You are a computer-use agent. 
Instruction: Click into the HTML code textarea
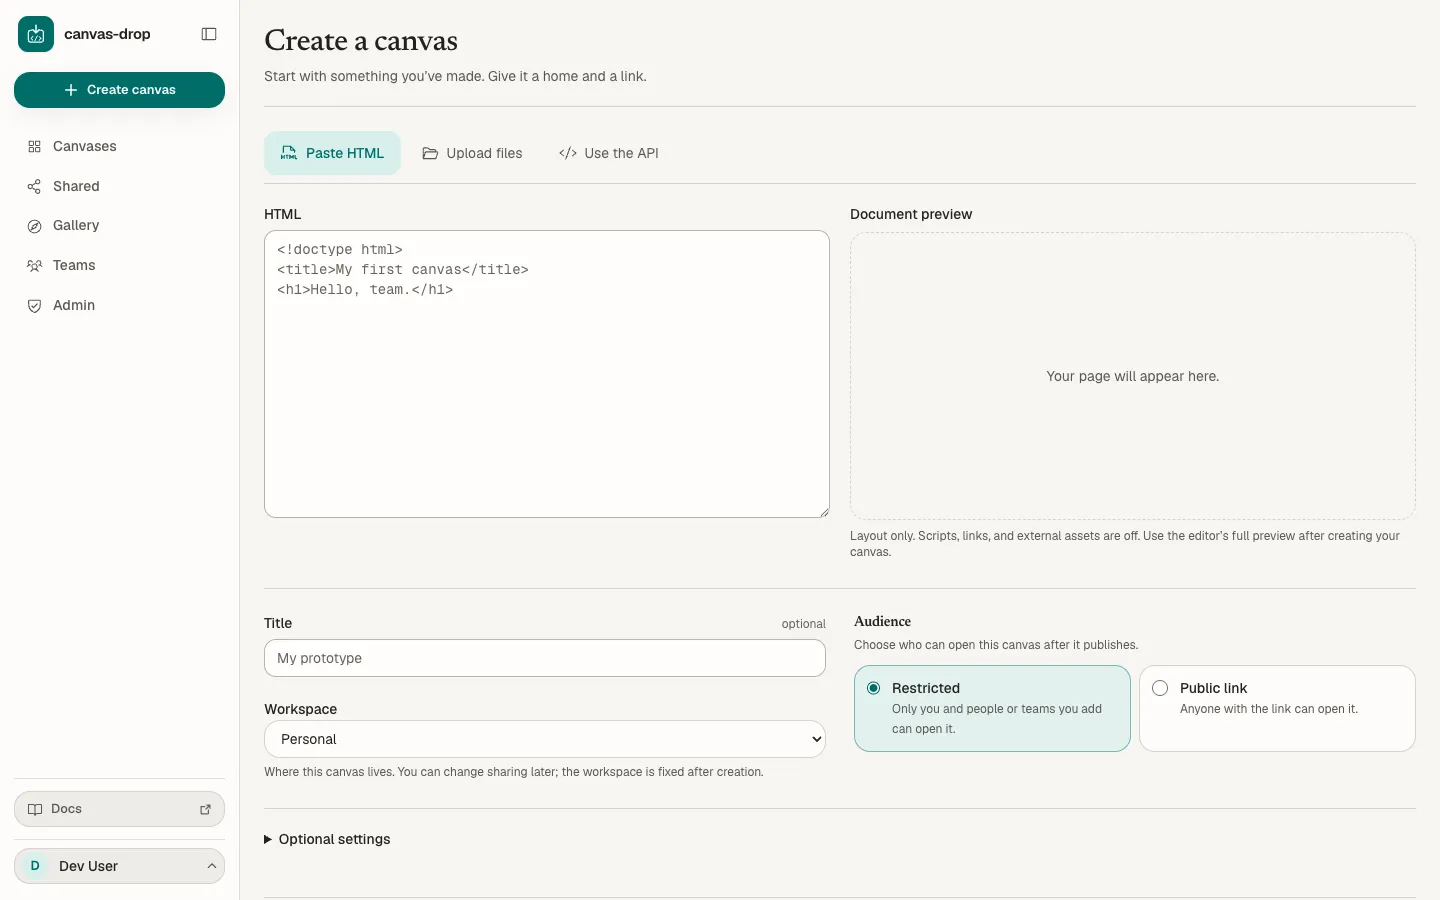point(547,374)
